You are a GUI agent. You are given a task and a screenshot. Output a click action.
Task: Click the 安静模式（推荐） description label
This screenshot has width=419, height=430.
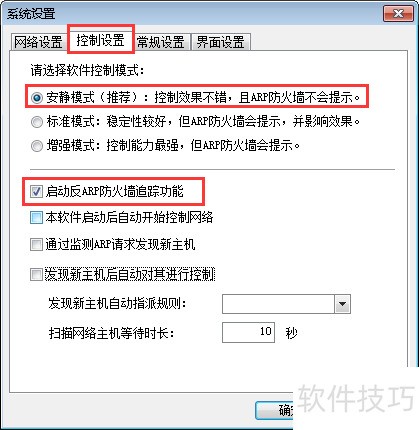(x=203, y=97)
